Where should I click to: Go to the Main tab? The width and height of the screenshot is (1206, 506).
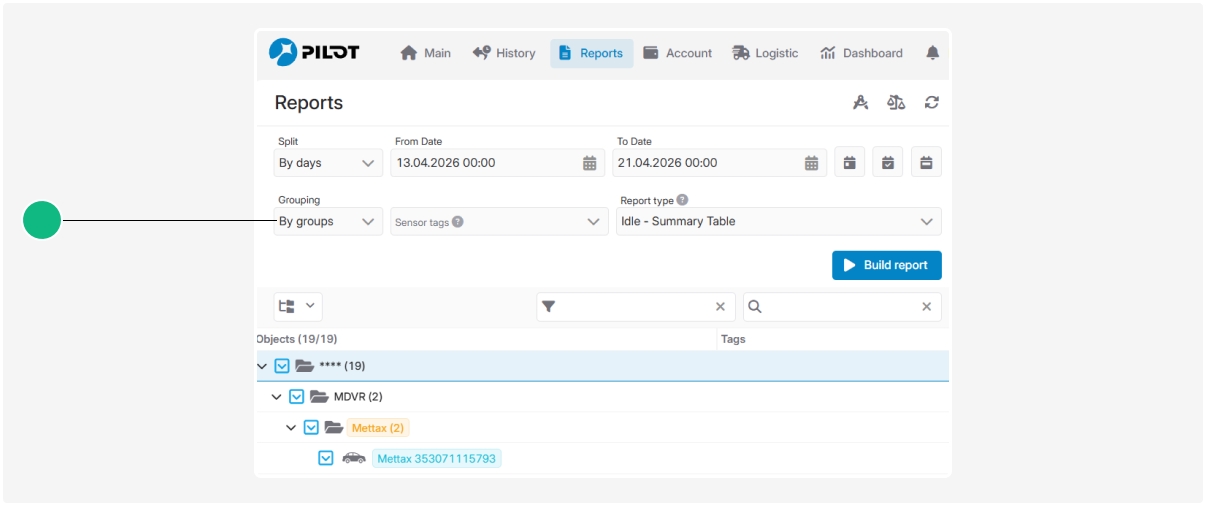point(425,53)
